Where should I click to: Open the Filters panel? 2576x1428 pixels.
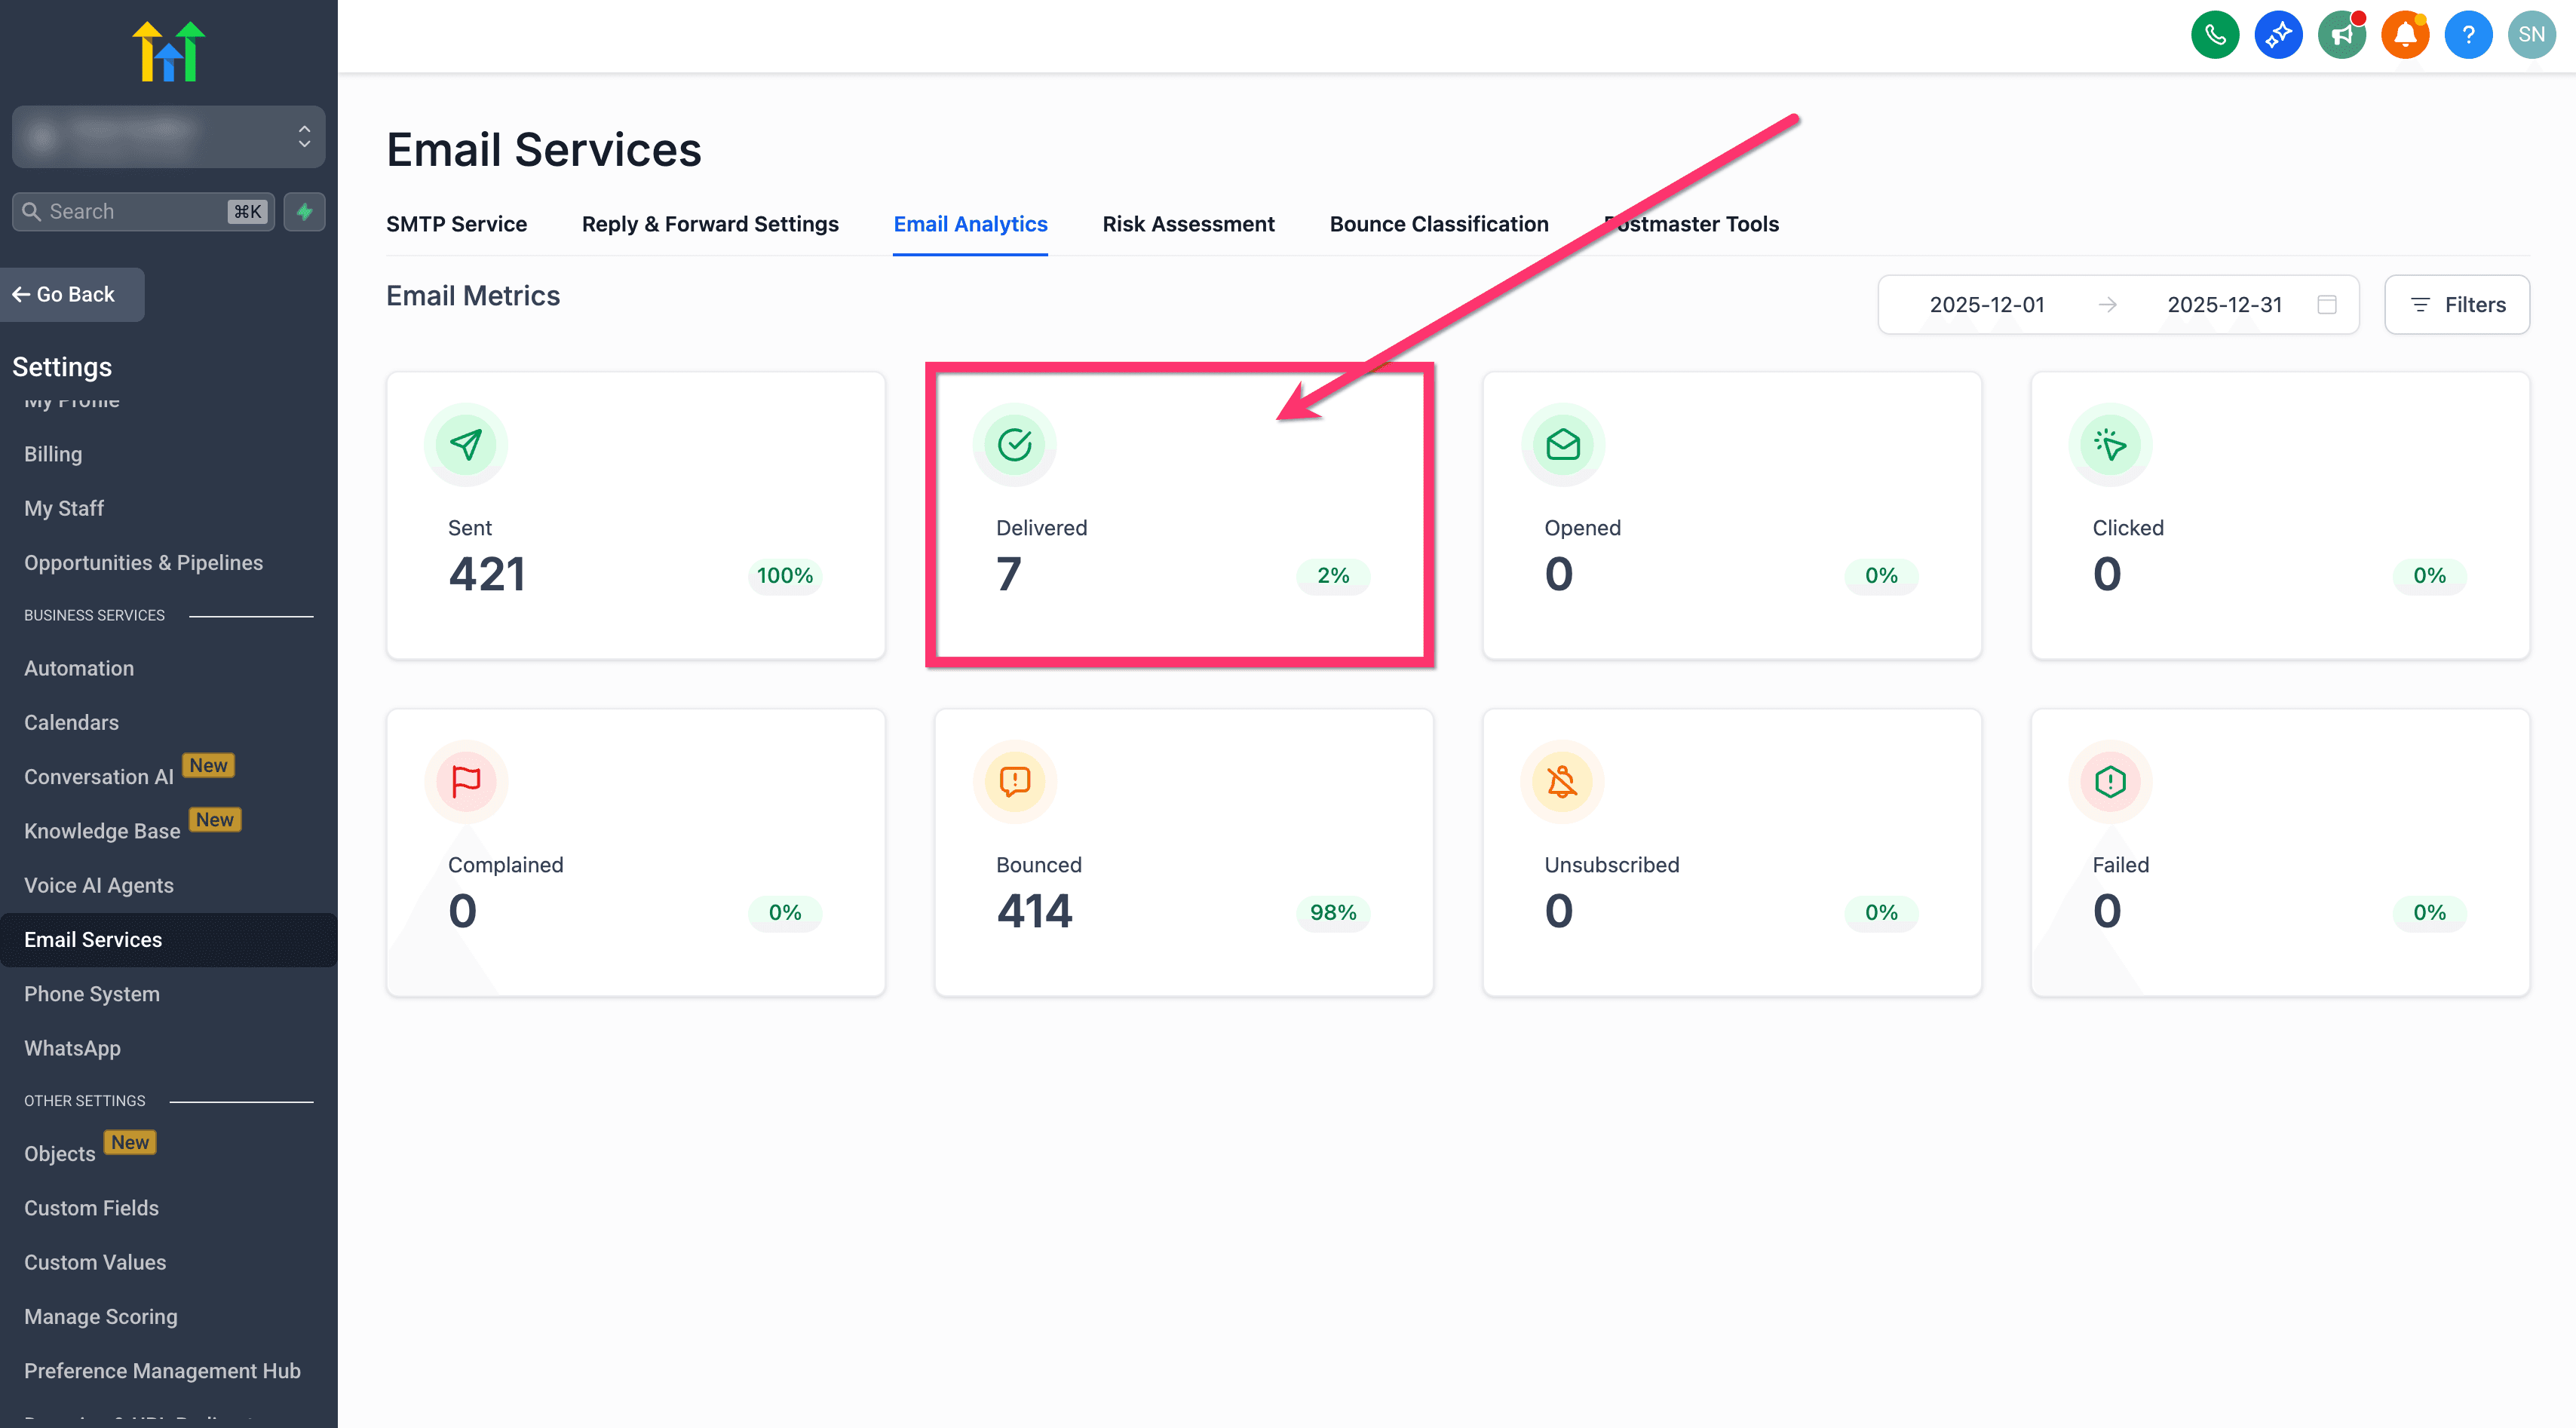(x=2457, y=305)
